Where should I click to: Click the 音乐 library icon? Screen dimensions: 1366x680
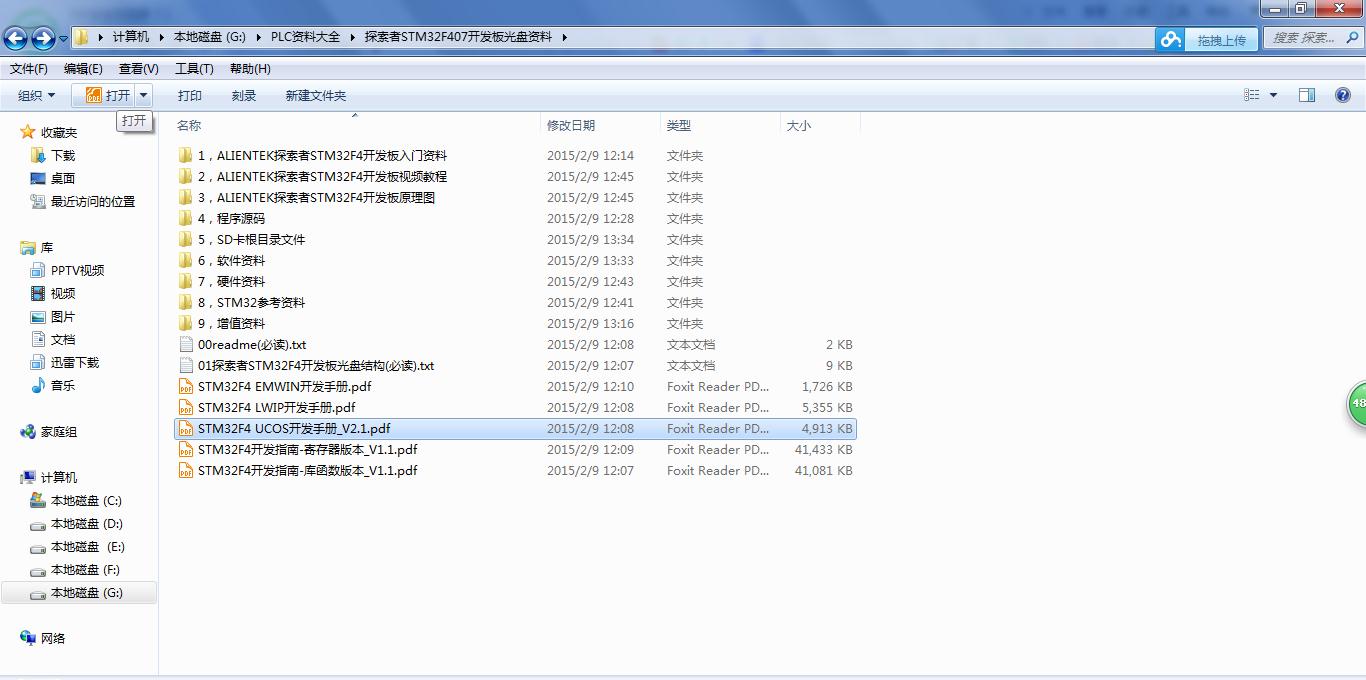[38, 386]
